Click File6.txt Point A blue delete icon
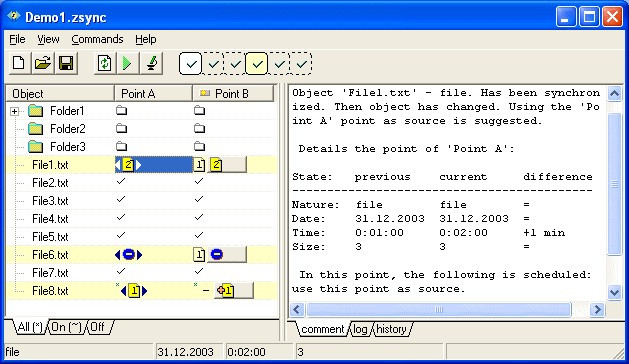The height and width of the screenshot is (364, 629). [x=128, y=254]
